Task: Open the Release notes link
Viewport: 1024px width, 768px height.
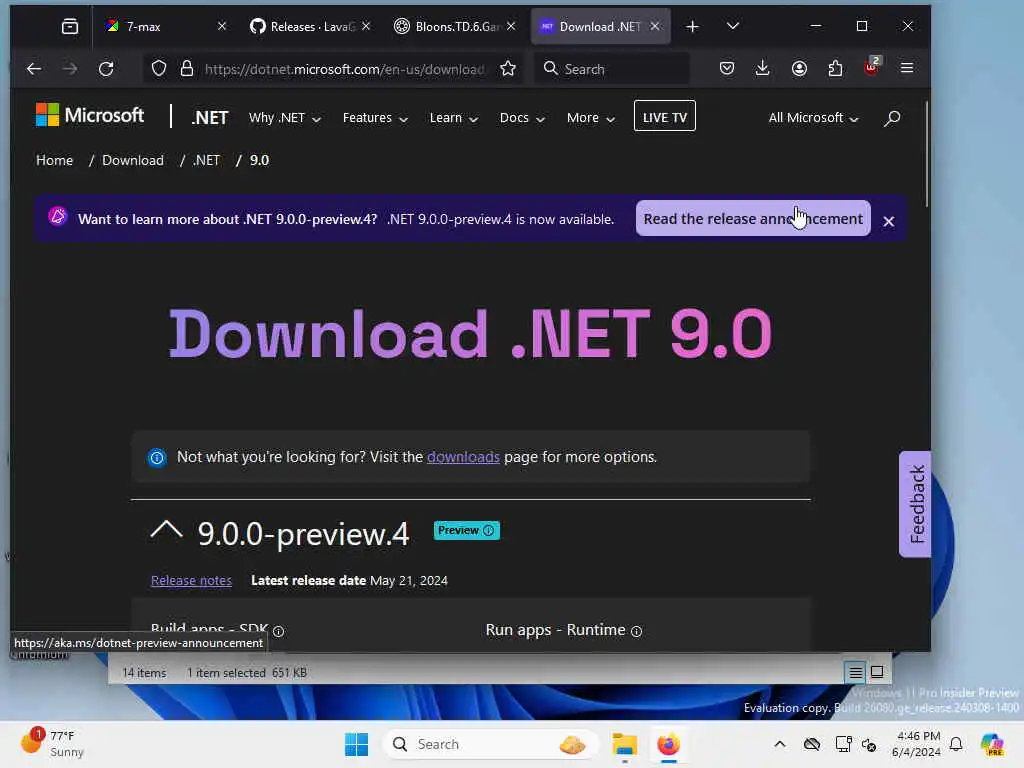Action: [x=191, y=581]
